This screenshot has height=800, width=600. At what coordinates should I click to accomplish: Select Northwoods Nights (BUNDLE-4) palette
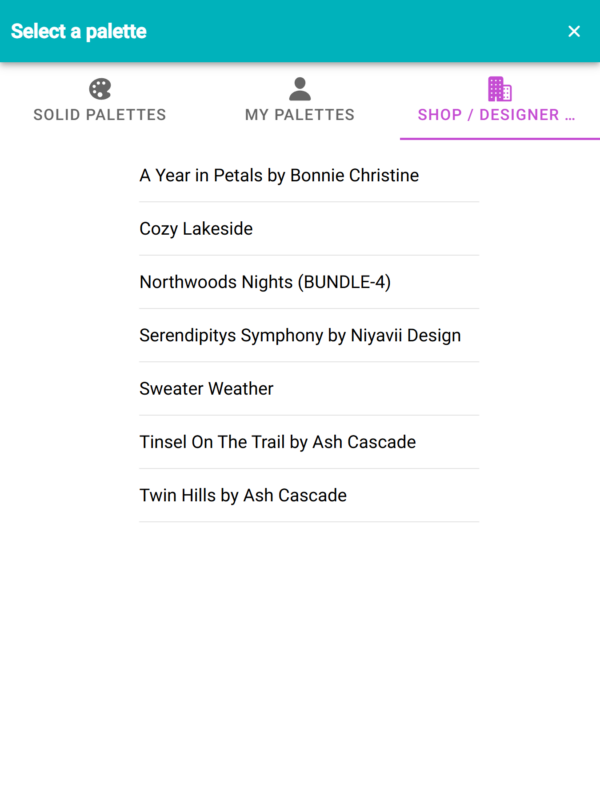coord(265,282)
